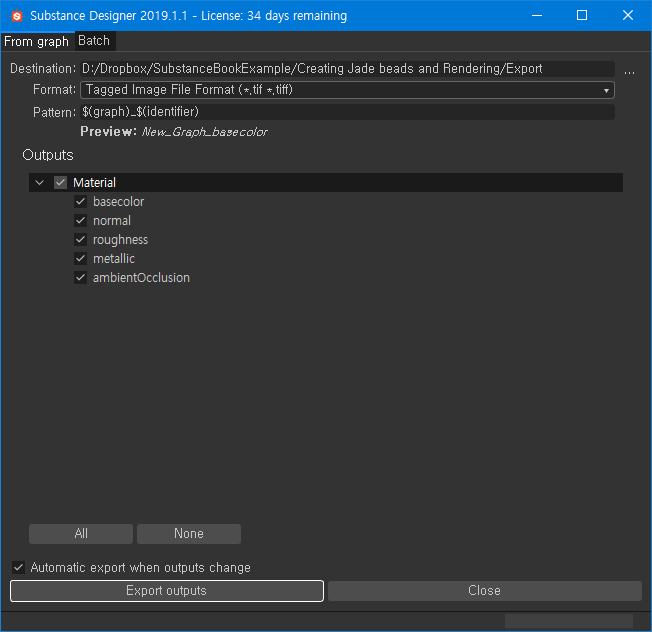Select the ambientOcclusion label text
The height and width of the screenshot is (632, 652).
click(141, 277)
